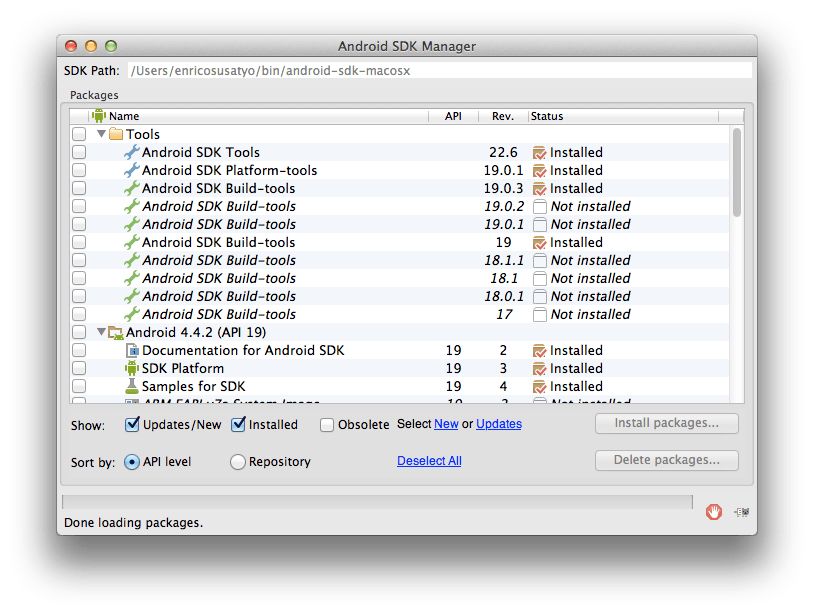
Task: Check the SDK Platform row checkbox
Action: click(79, 368)
